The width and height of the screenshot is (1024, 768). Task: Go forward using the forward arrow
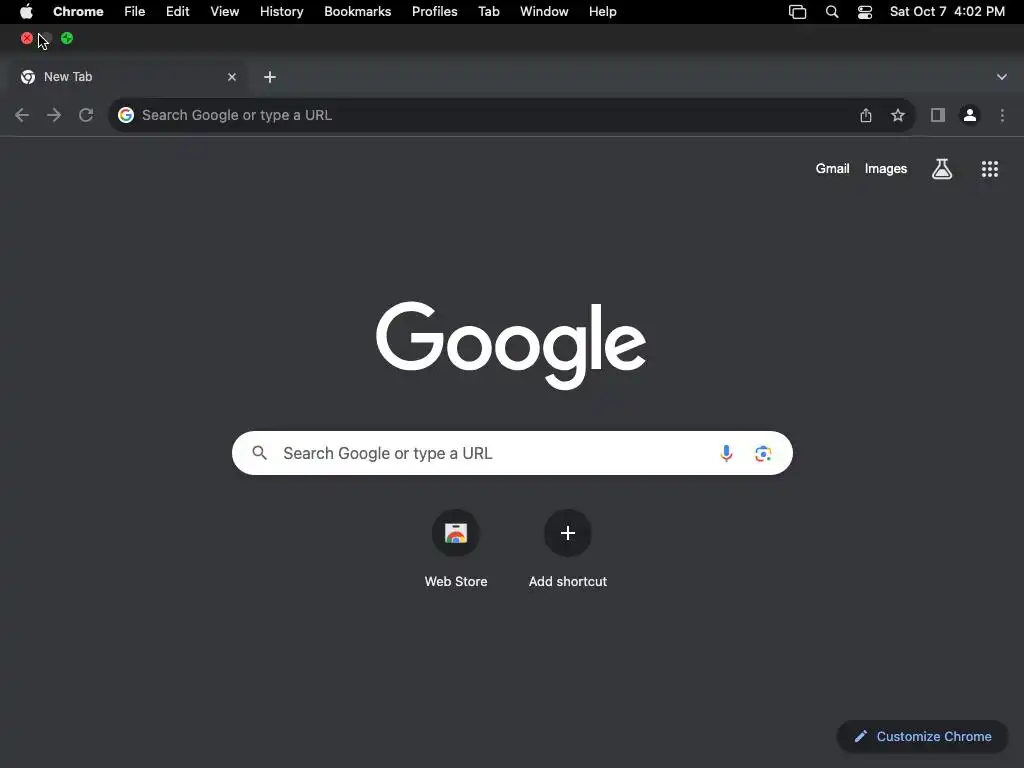point(54,116)
